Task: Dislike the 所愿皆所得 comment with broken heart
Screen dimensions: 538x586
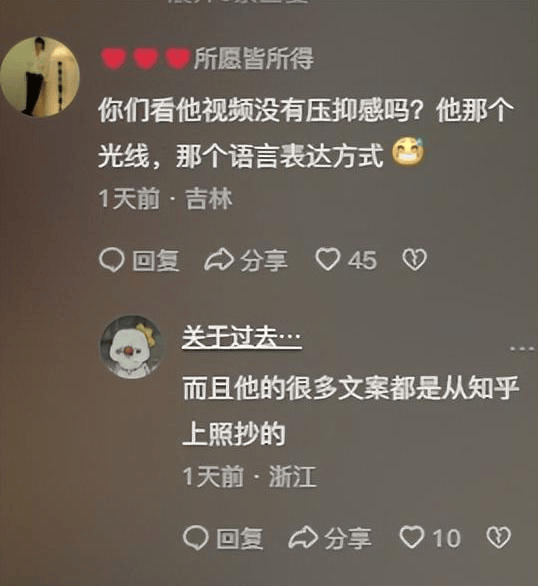Action: coord(414,259)
